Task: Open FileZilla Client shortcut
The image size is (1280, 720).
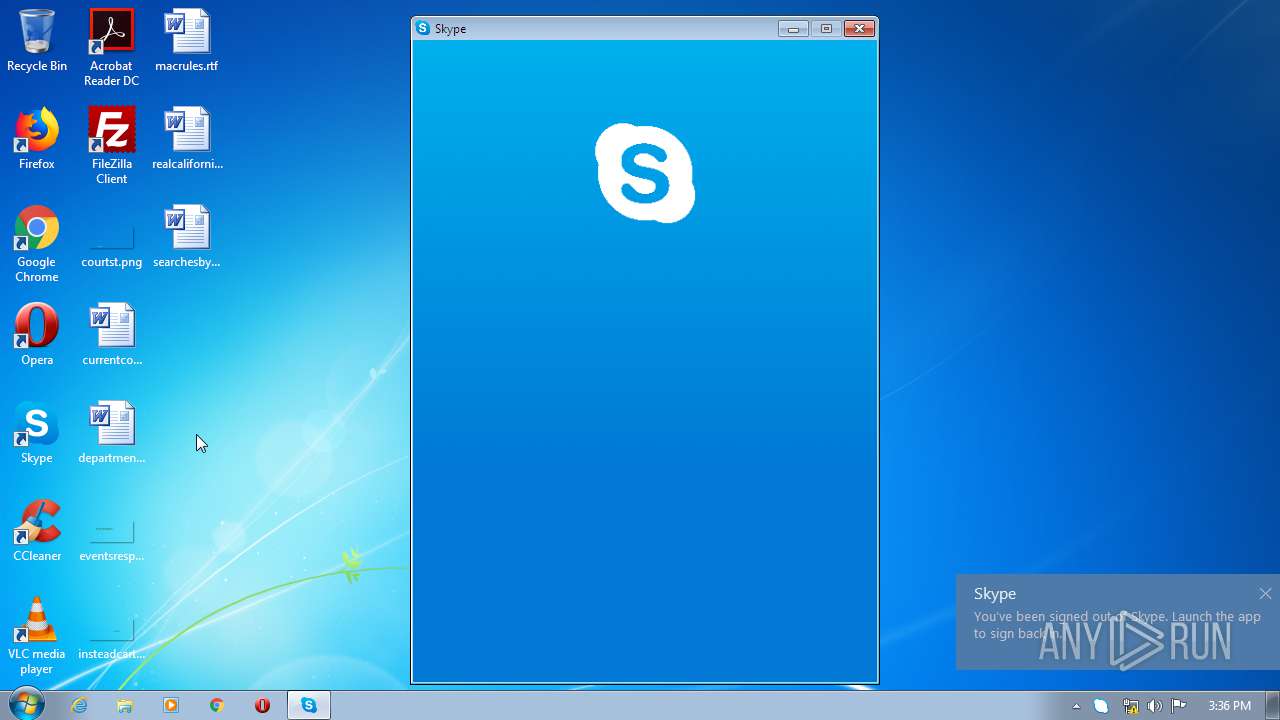Action: 111,145
